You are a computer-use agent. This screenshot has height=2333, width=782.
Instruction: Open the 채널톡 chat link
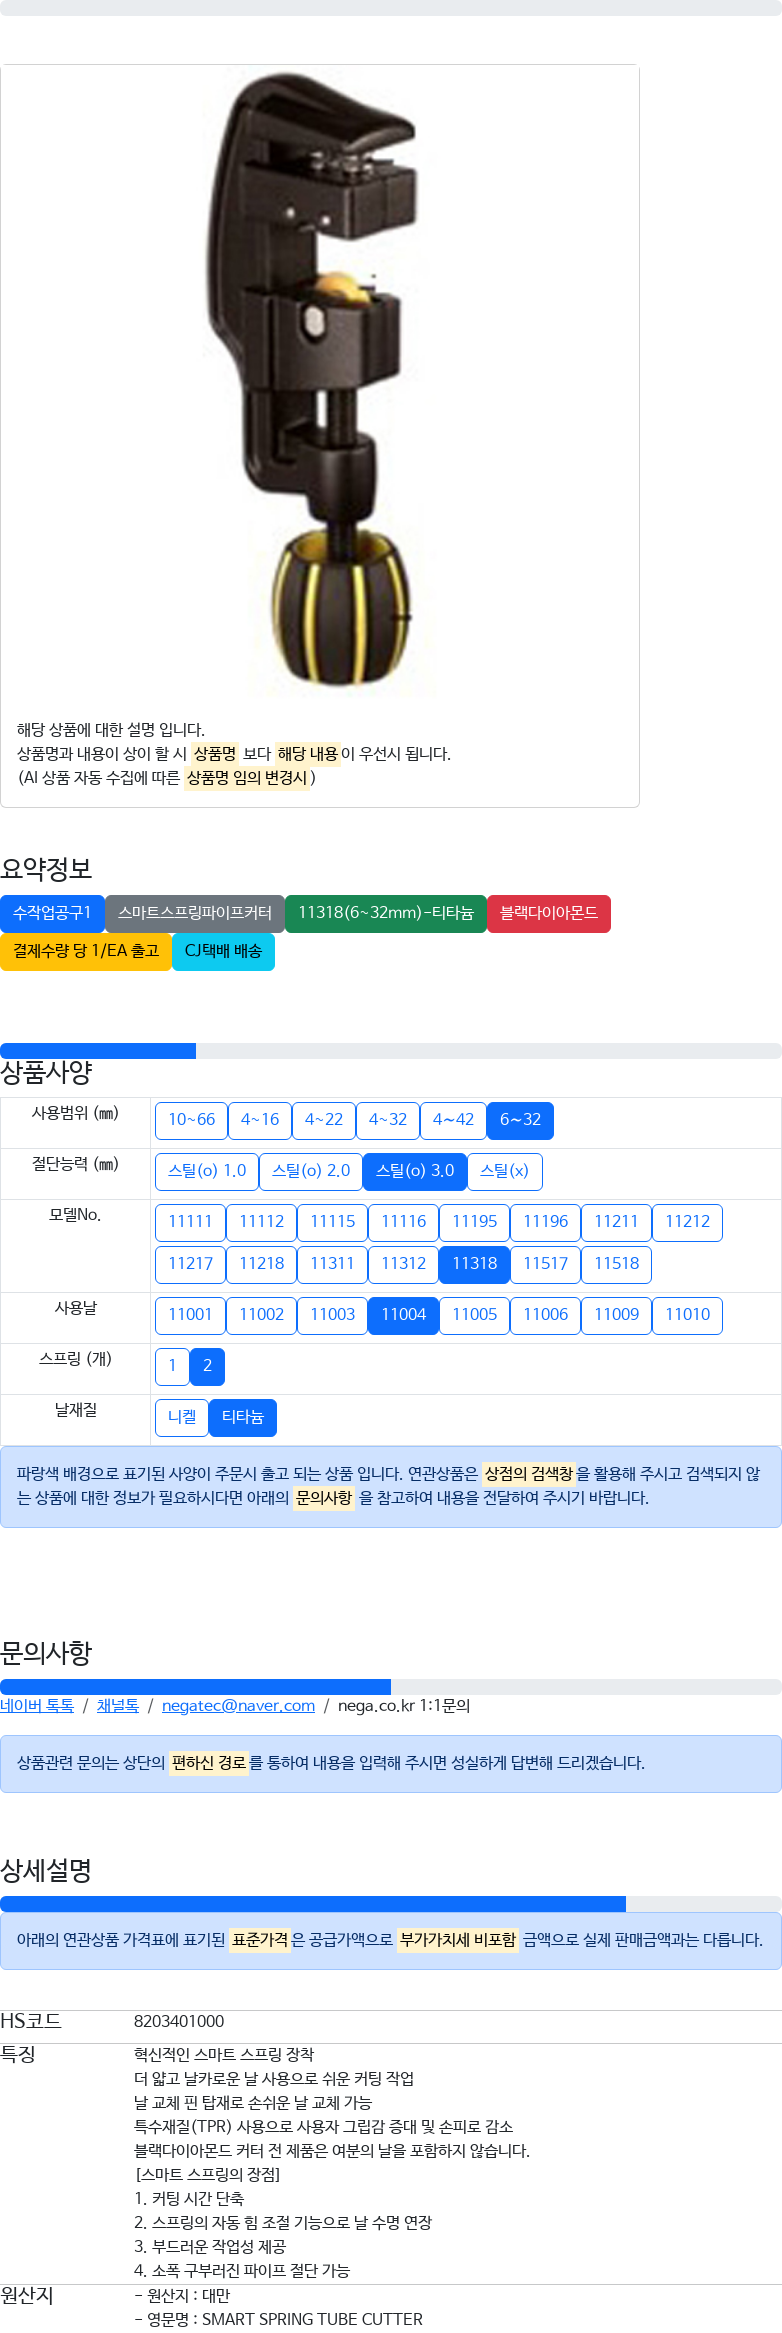pos(118,1706)
